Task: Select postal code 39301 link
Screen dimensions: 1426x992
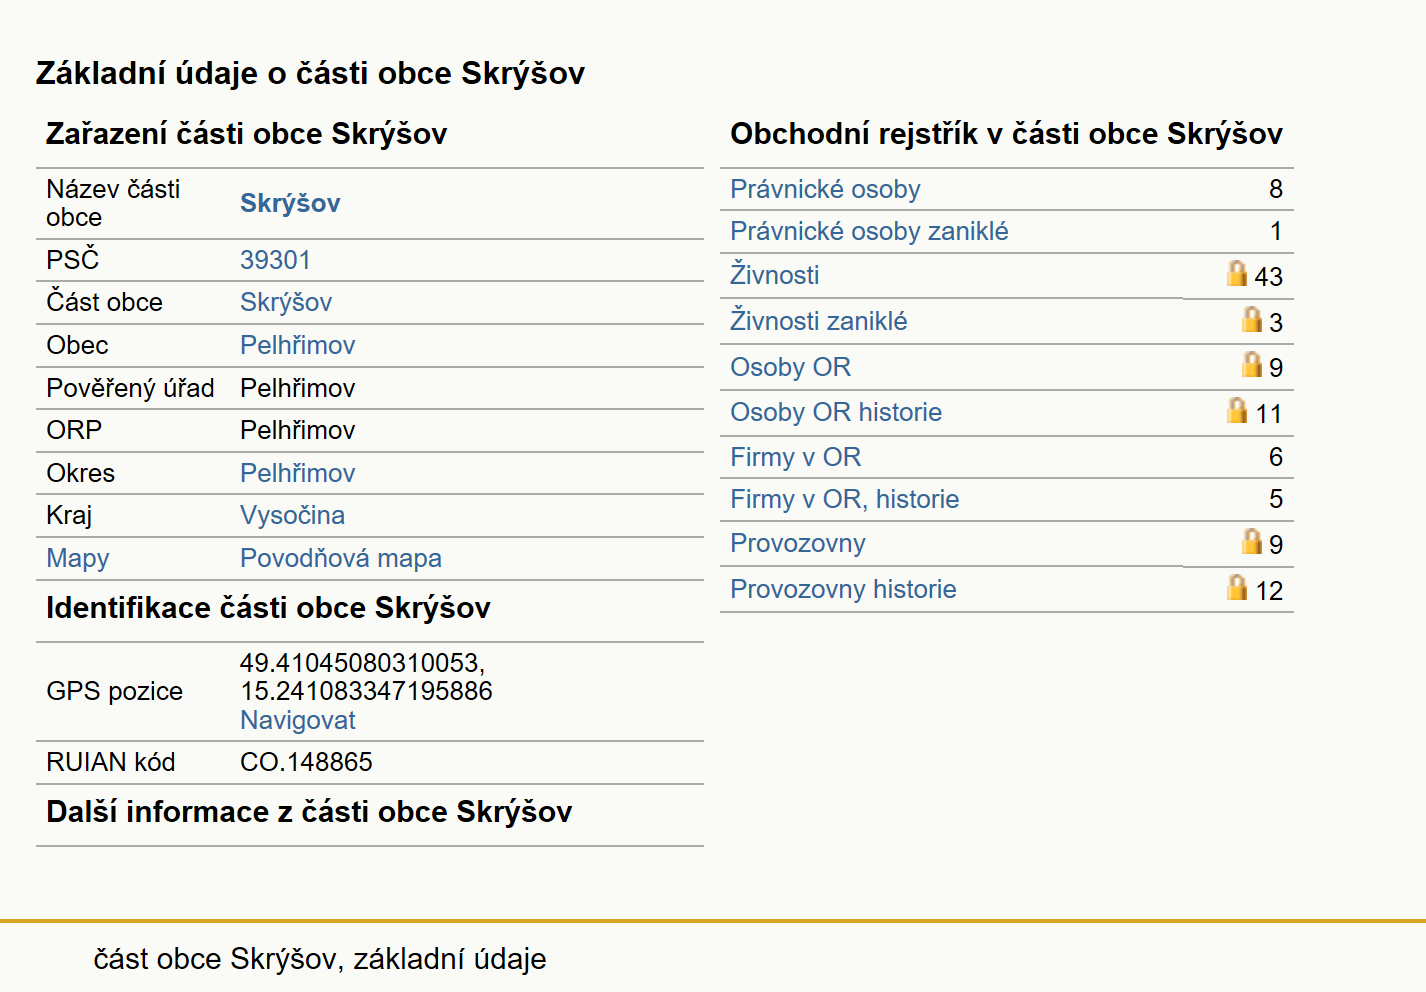Action: pyautogui.click(x=275, y=260)
